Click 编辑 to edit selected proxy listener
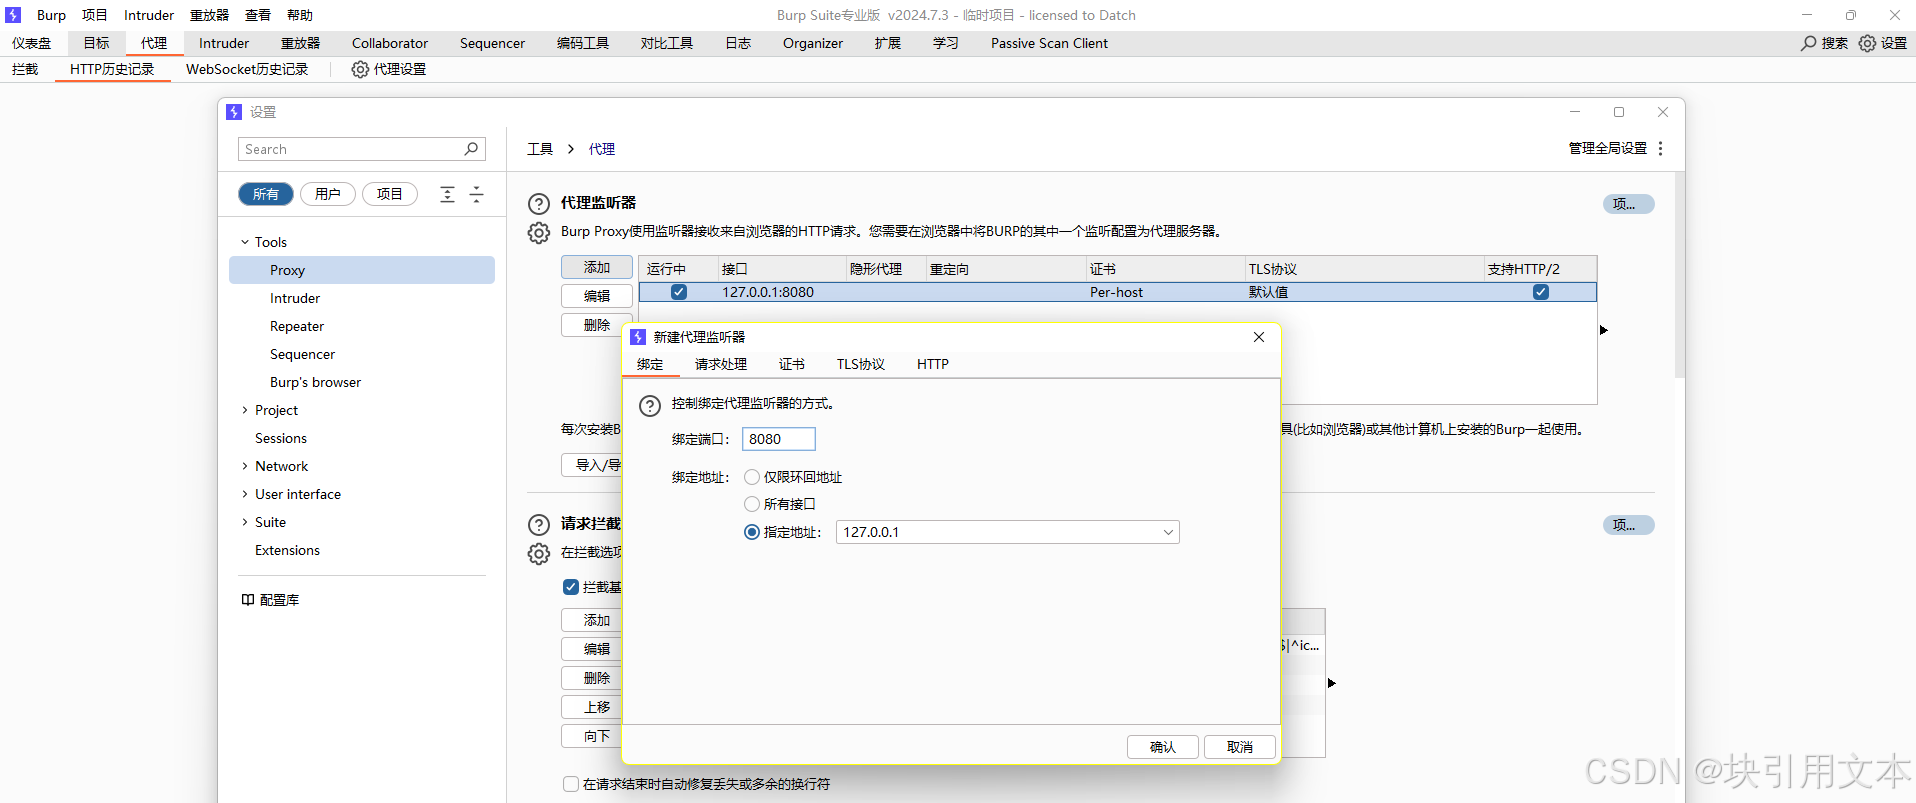The height and width of the screenshot is (803, 1916). 597,296
